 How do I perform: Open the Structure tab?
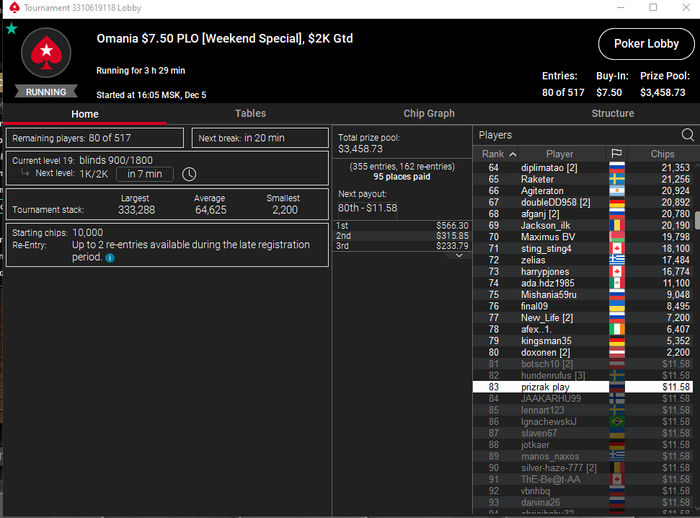[x=612, y=113]
